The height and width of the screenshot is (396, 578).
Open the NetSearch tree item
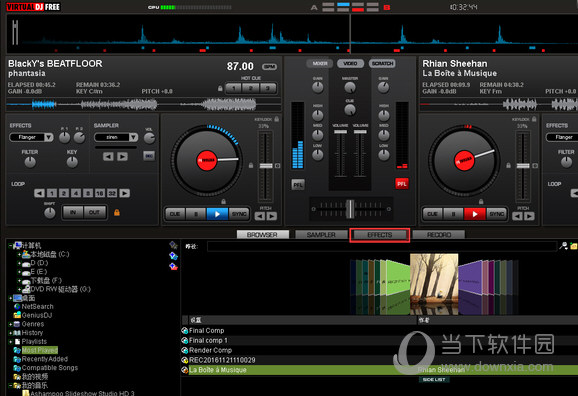click(x=37, y=307)
